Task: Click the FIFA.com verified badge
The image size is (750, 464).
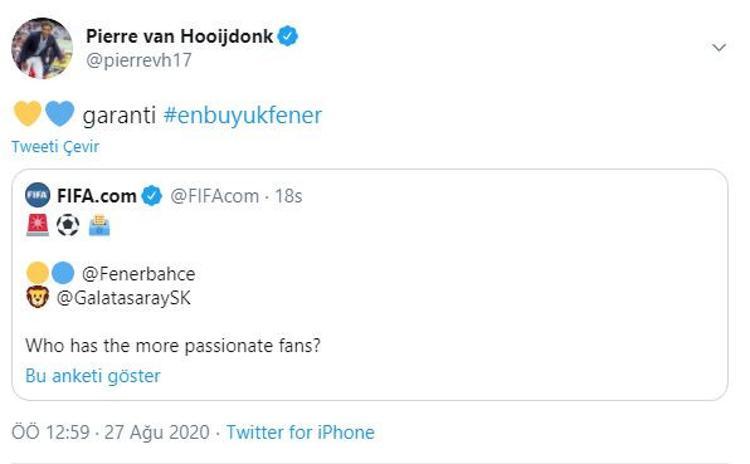Action: (x=152, y=196)
